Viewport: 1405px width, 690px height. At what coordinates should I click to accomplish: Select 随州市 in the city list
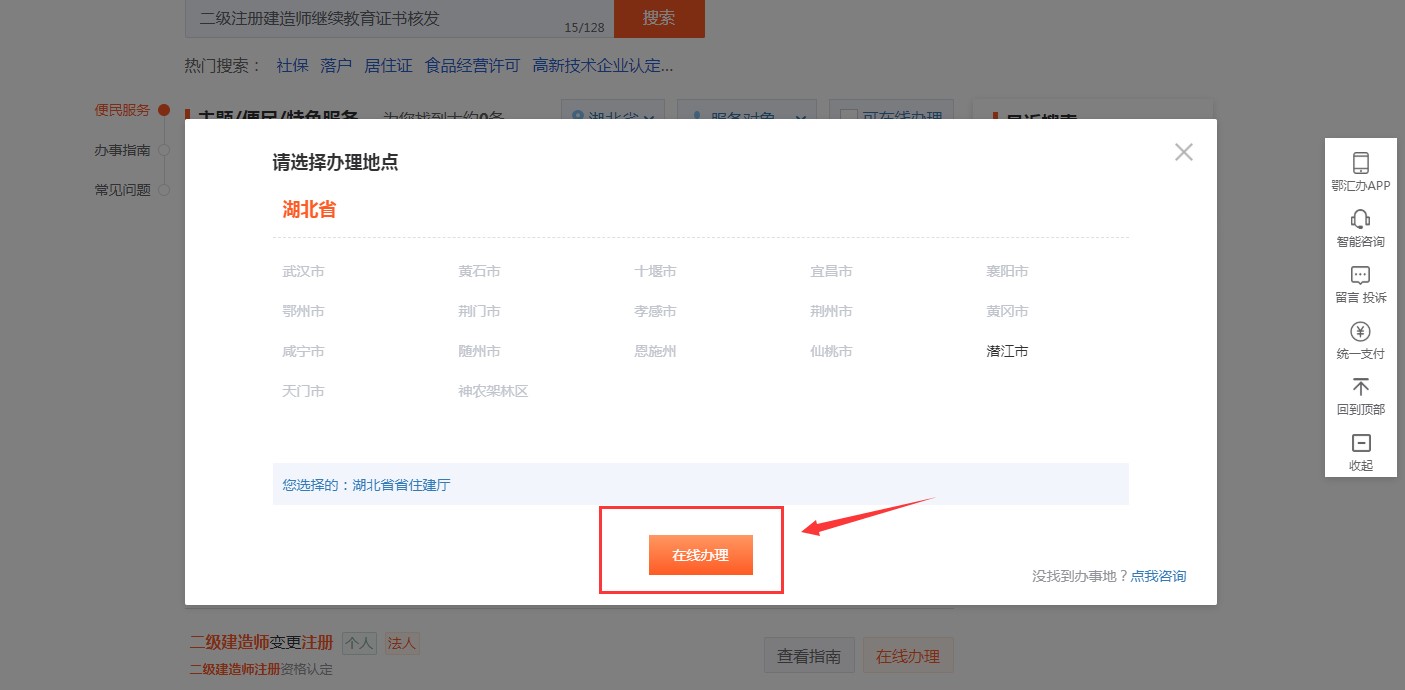point(479,351)
